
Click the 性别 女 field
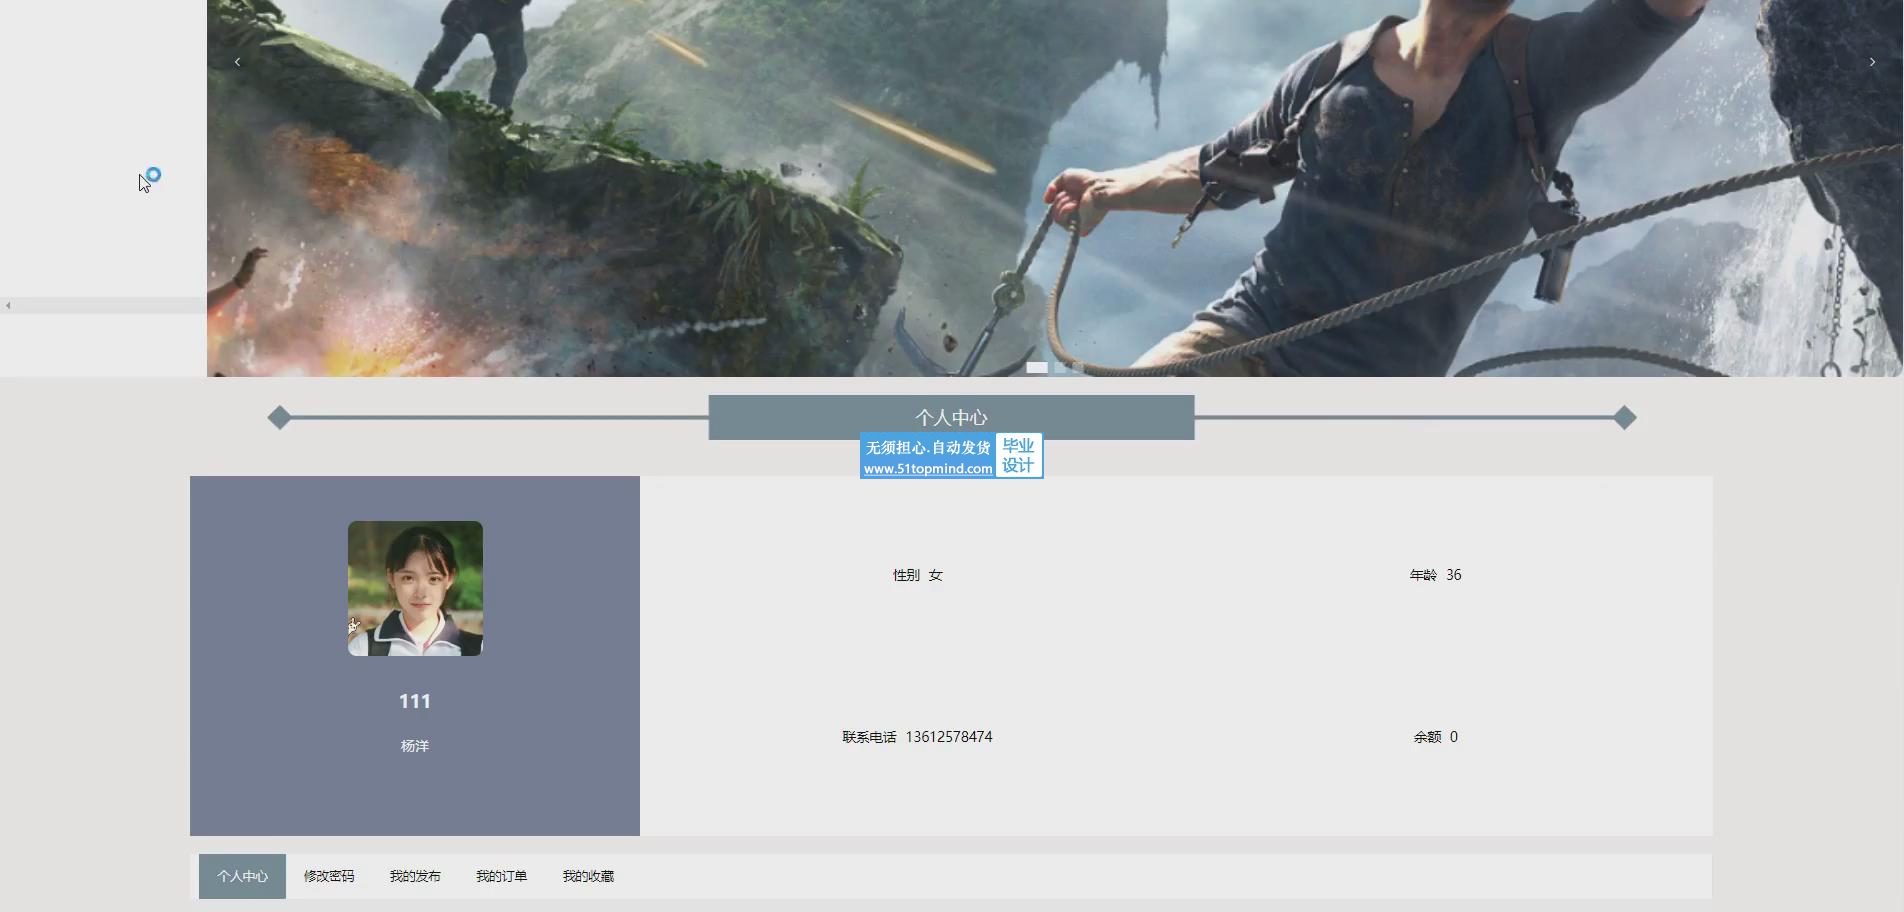(918, 575)
